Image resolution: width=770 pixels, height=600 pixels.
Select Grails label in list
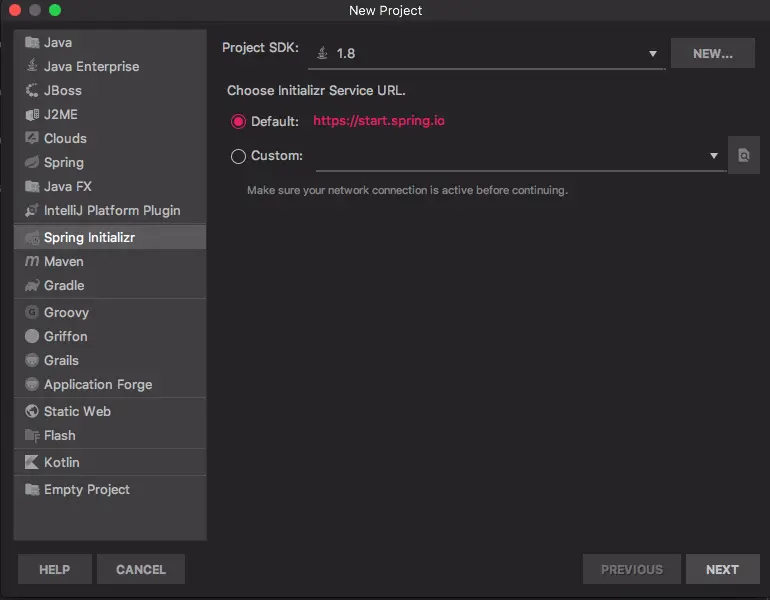tap(61, 360)
